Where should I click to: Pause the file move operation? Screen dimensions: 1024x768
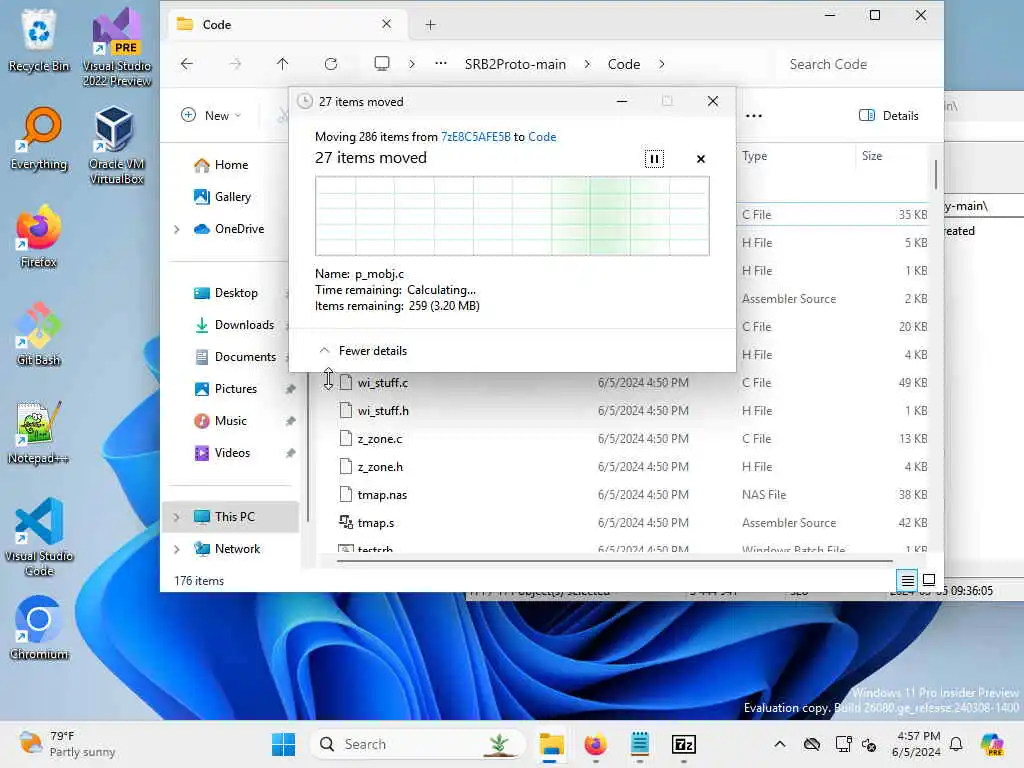coord(654,159)
